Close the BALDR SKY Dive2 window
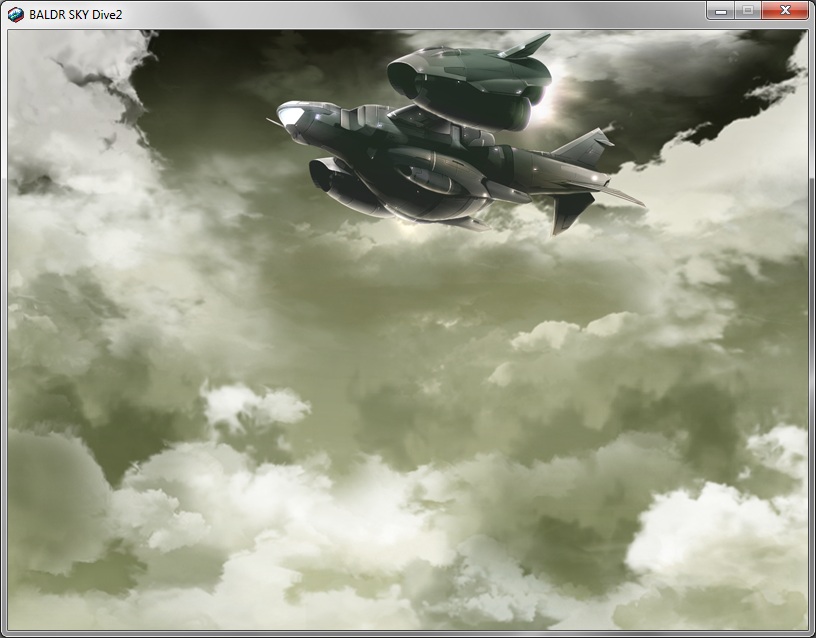This screenshot has width=816, height=638. coord(785,10)
